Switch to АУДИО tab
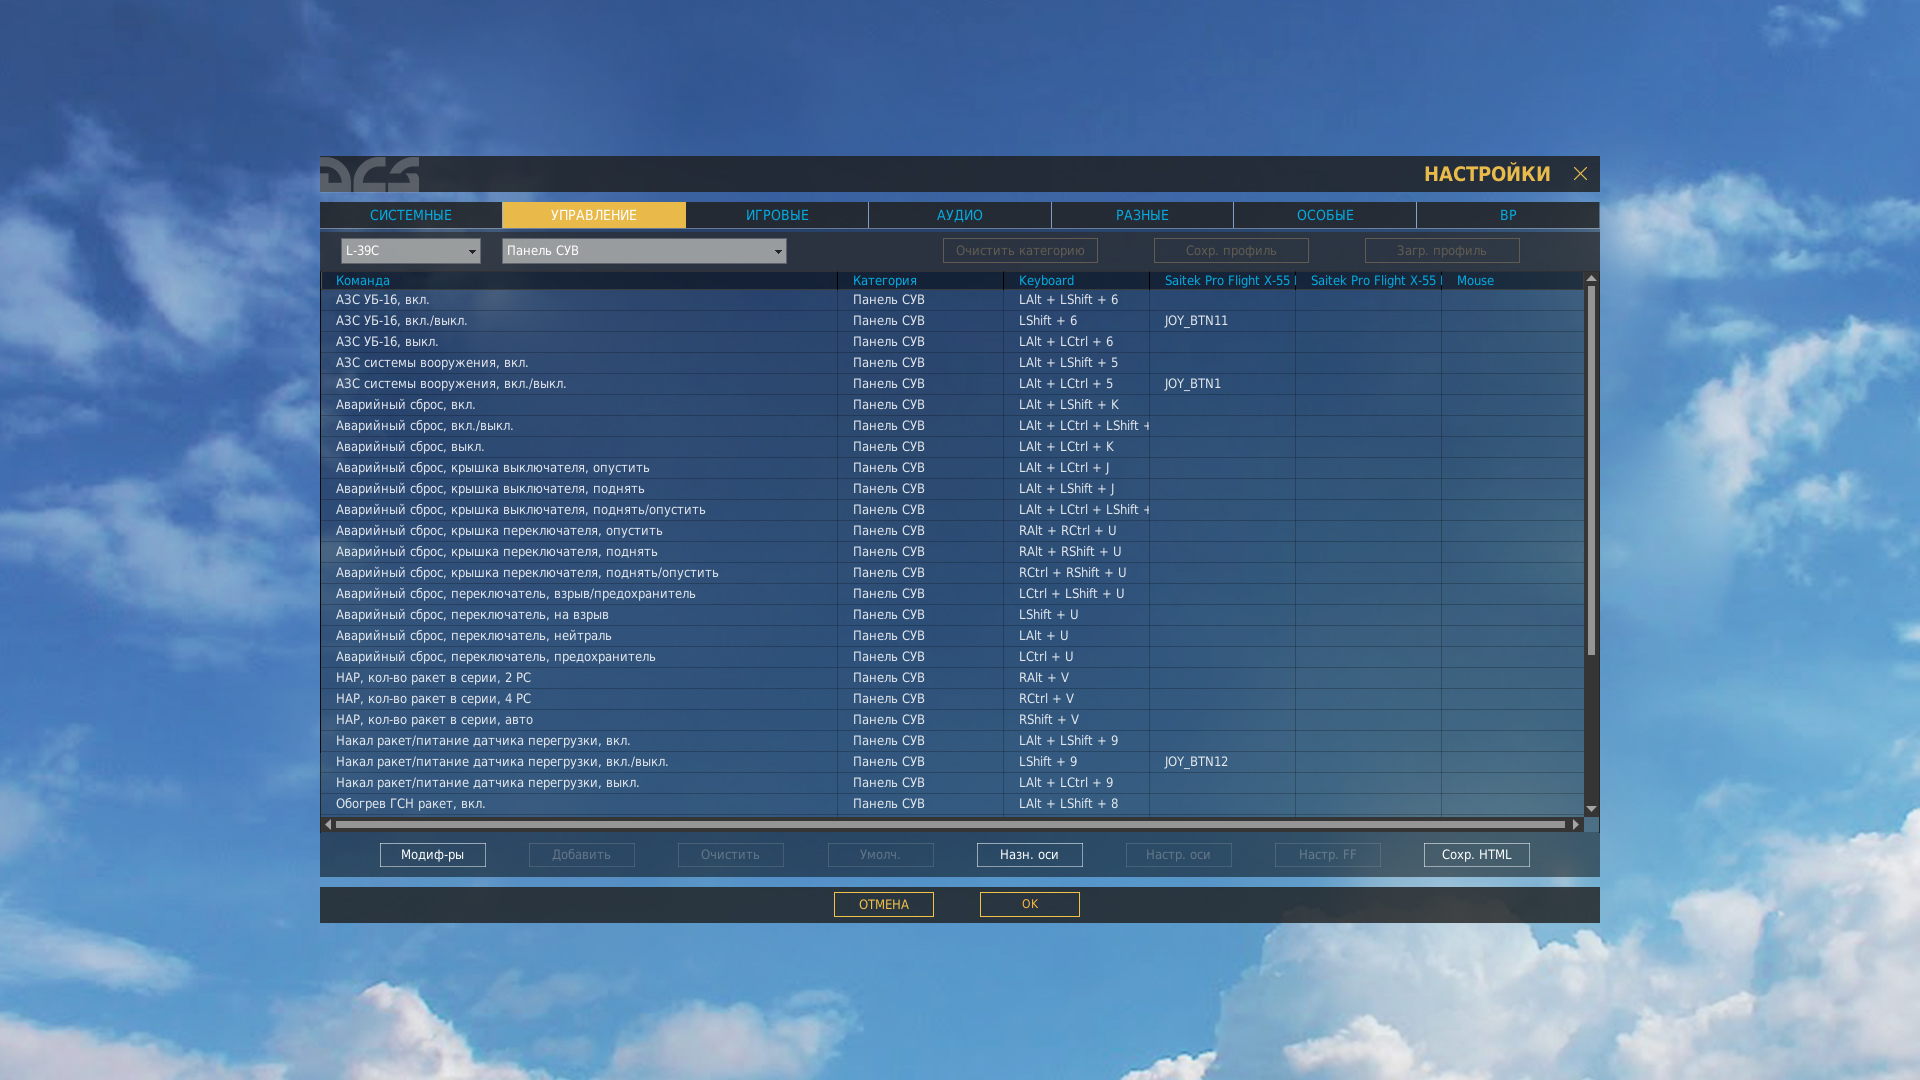This screenshot has height=1080, width=1920. click(960, 215)
